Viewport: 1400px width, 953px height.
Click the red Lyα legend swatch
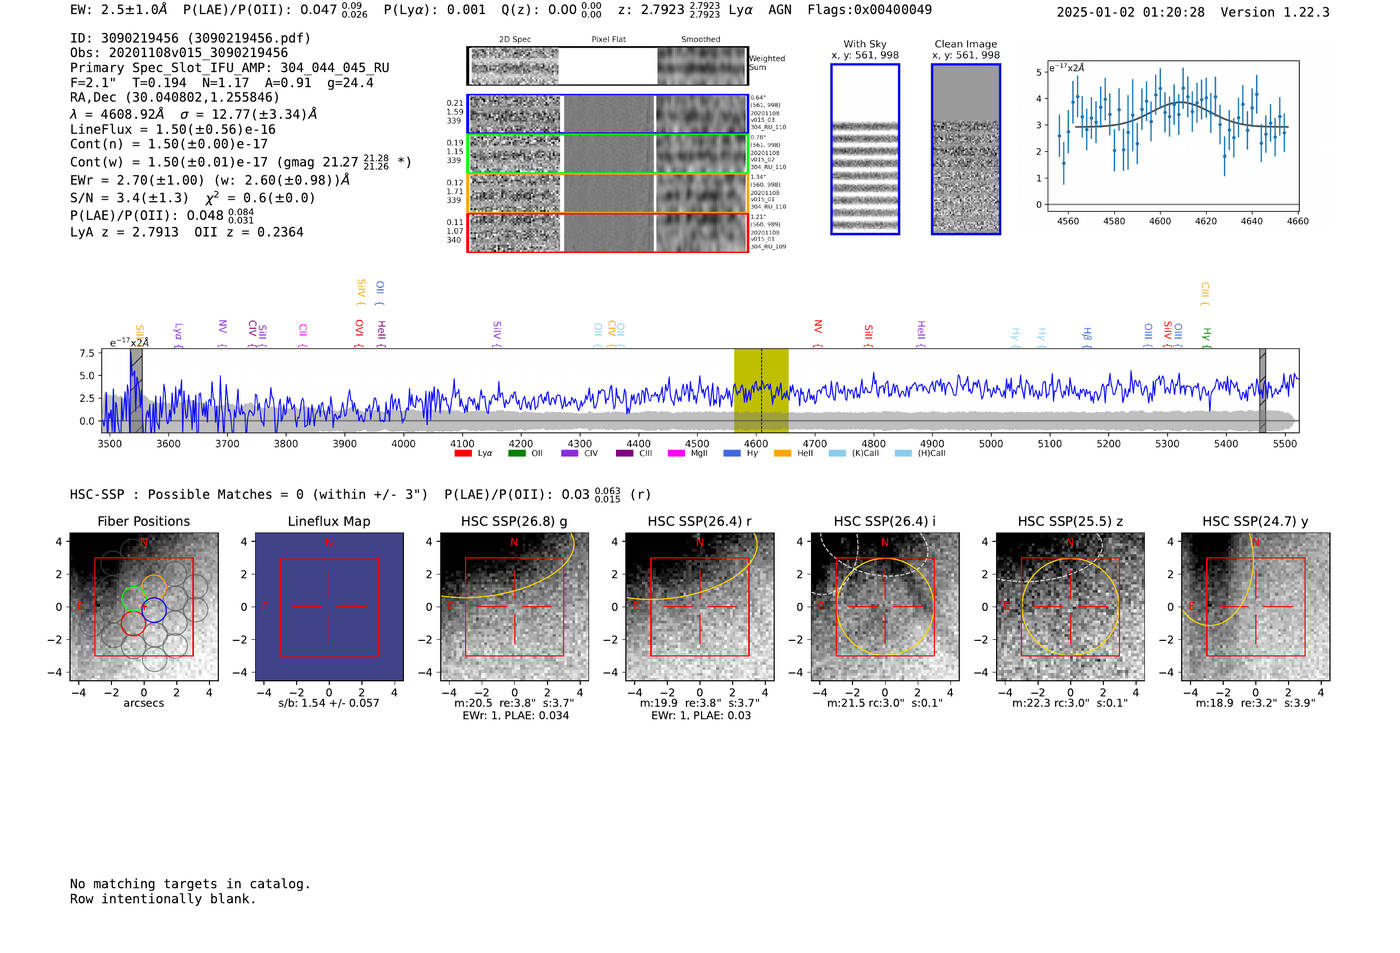coord(463,454)
